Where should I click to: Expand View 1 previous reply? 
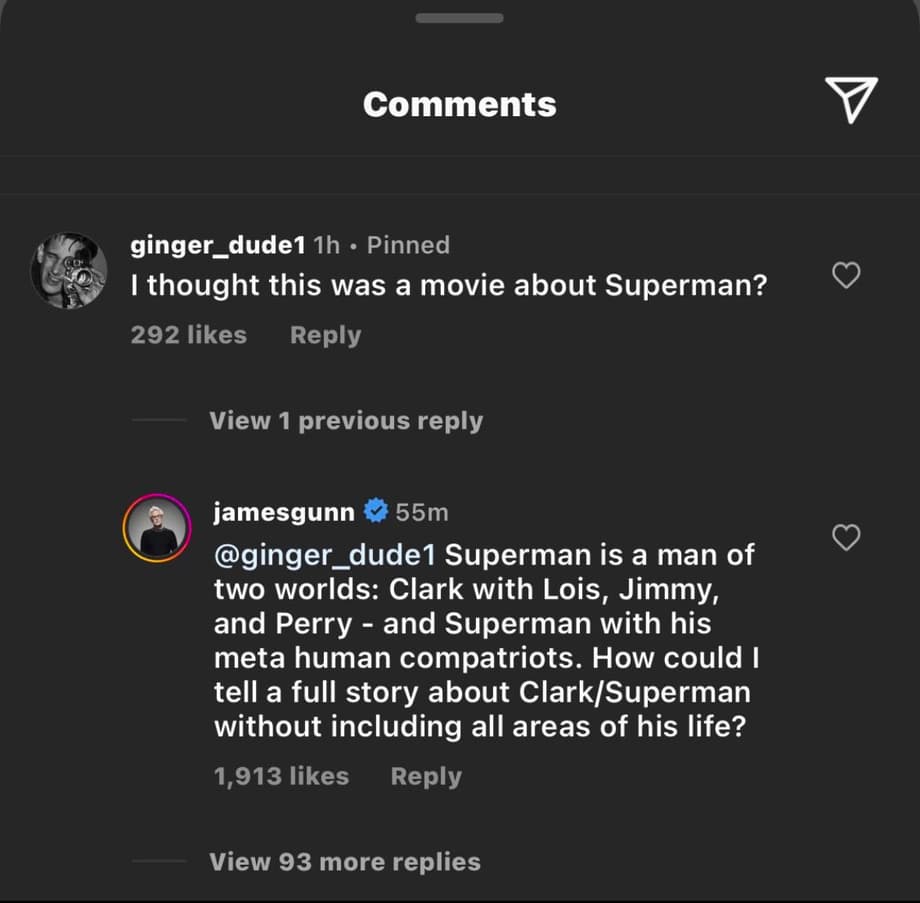click(x=345, y=421)
